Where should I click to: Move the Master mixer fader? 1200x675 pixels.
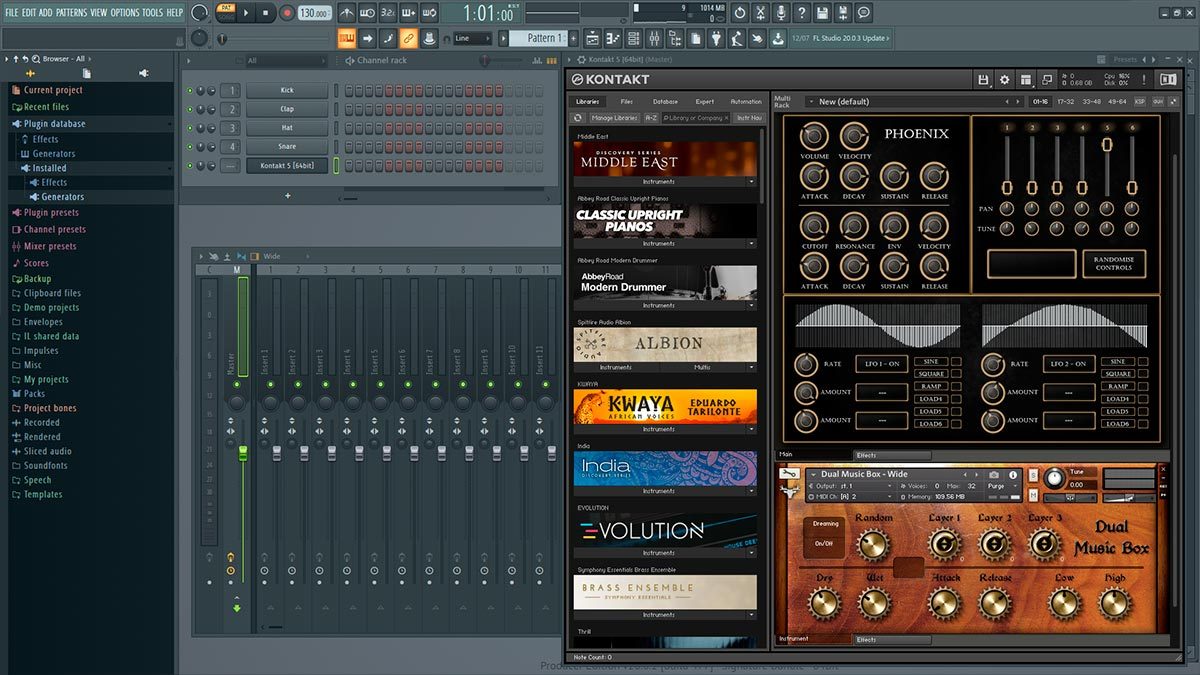point(242,454)
